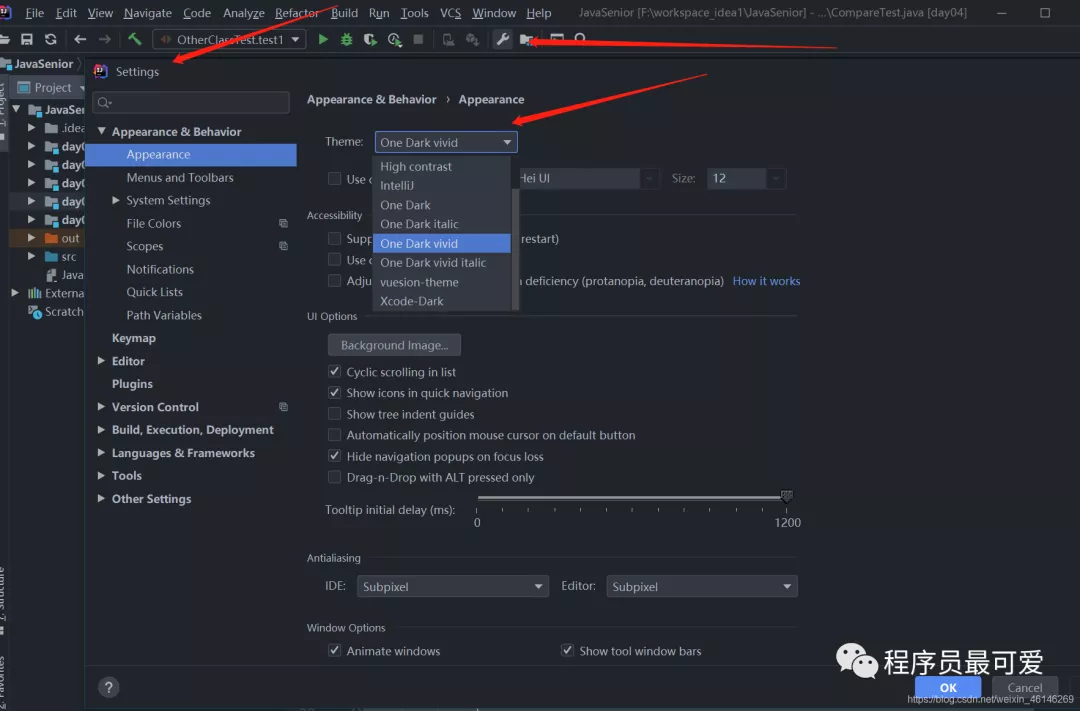Click the project-level icon beside Version Control

point(283,406)
